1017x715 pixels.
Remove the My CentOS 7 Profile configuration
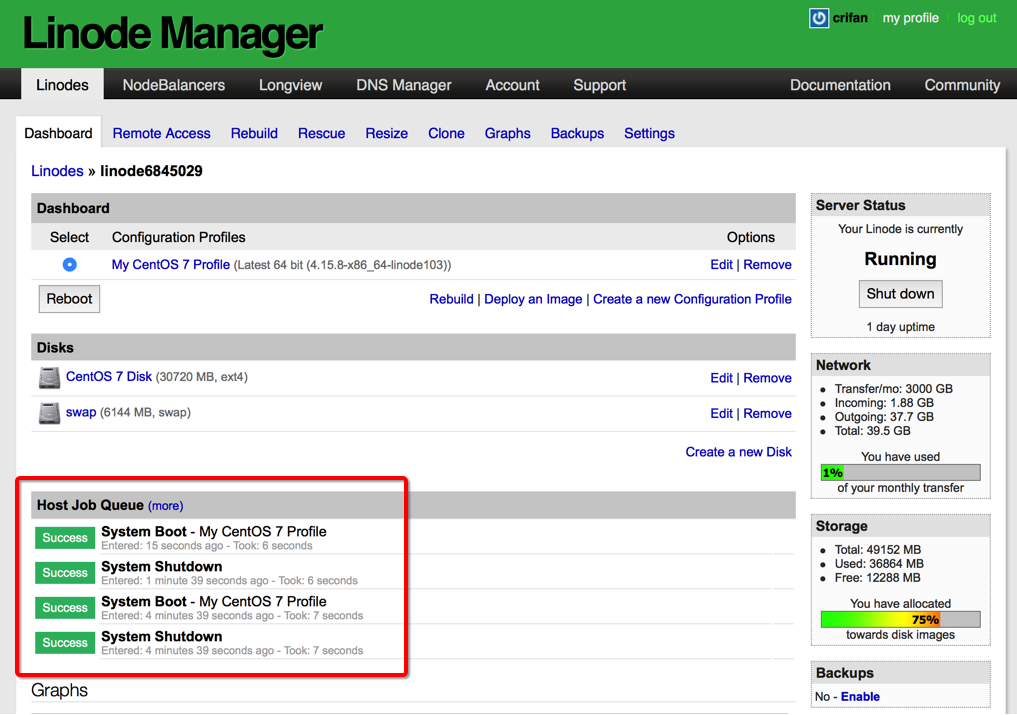pyautogui.click(x=767, y=265)
